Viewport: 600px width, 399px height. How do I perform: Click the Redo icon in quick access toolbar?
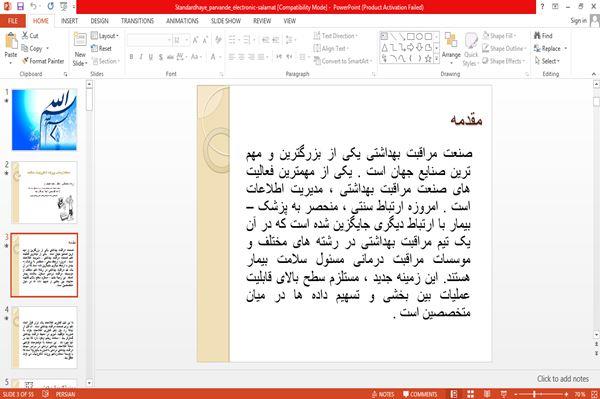click(51, 7)
